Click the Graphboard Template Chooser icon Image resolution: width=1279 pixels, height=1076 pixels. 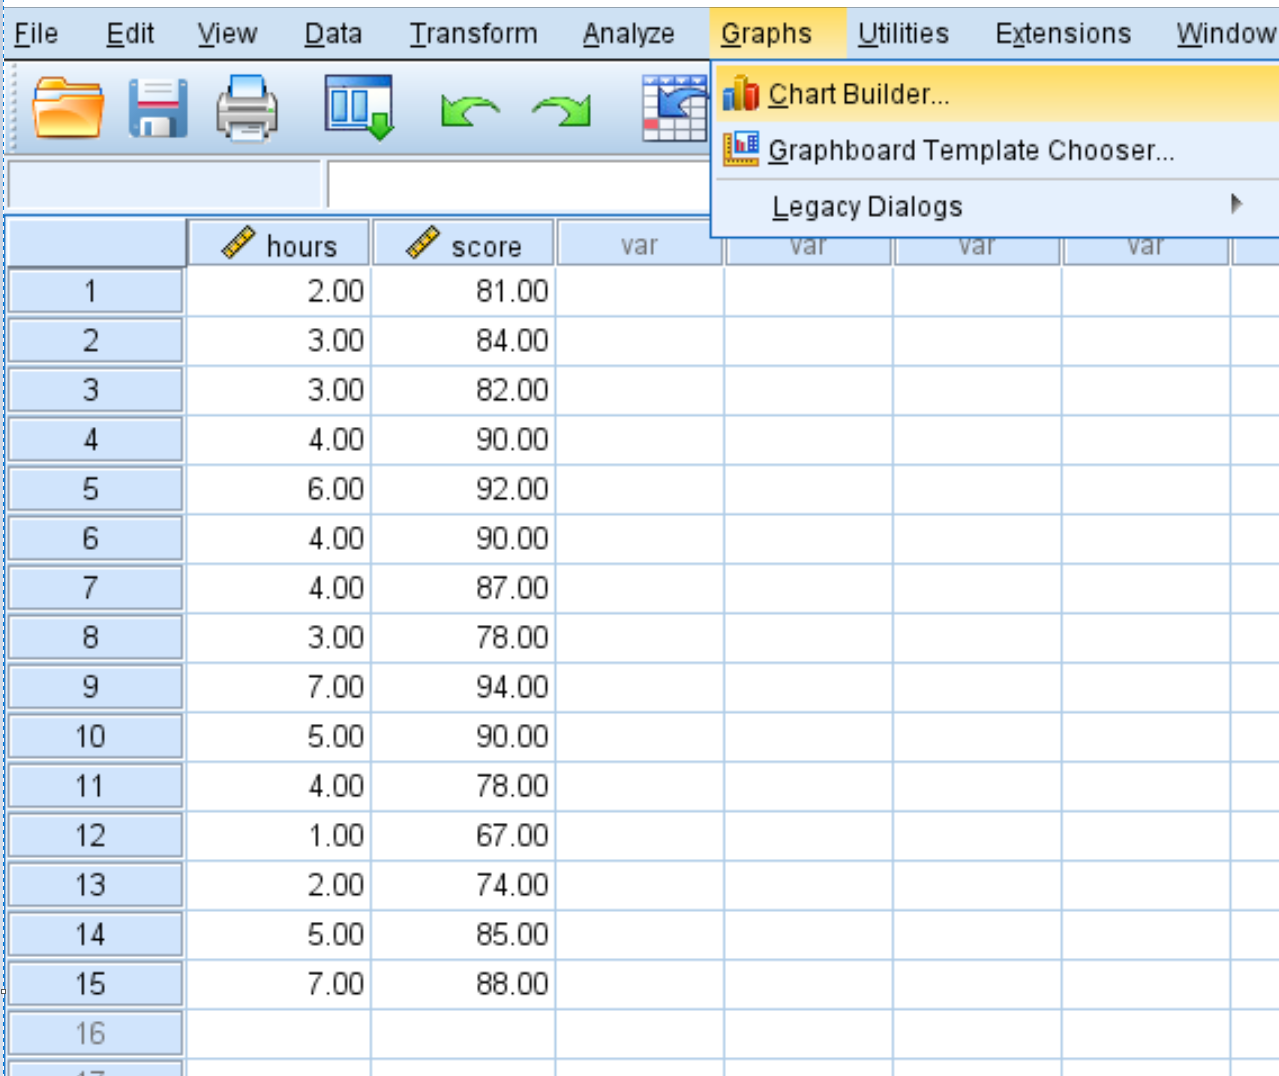[x=741, y=149]
